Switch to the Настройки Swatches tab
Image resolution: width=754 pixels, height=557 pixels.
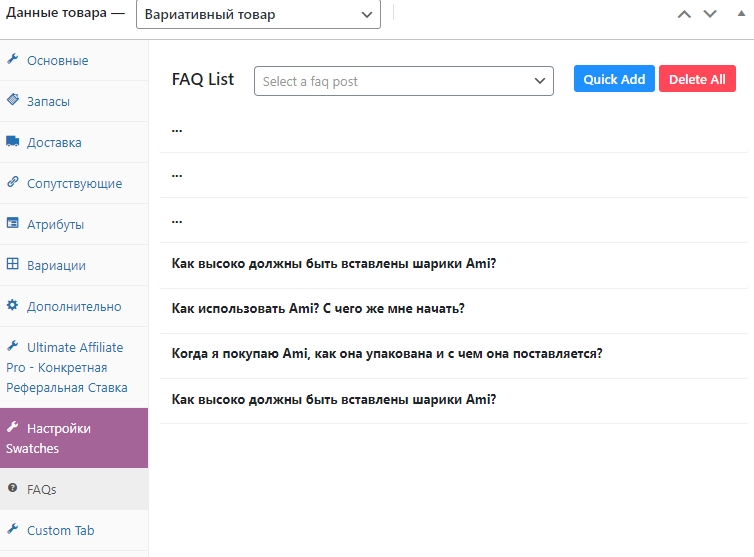click(74, 438)
